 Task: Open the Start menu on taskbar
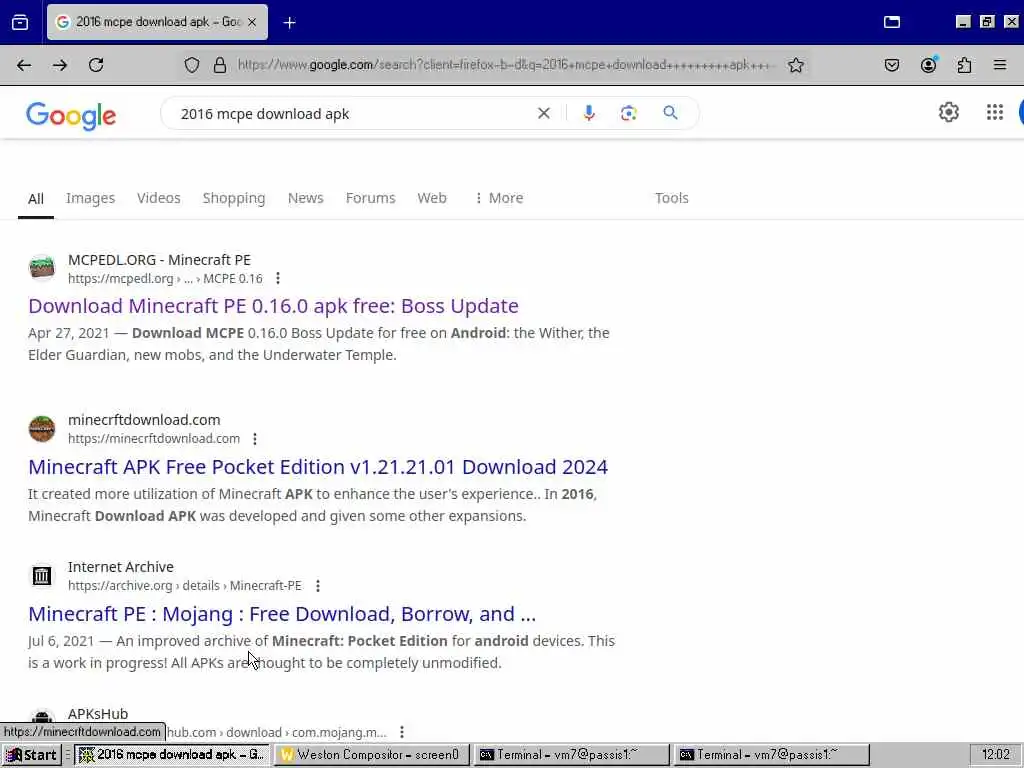pyautogui.click(x=31, y=755)
